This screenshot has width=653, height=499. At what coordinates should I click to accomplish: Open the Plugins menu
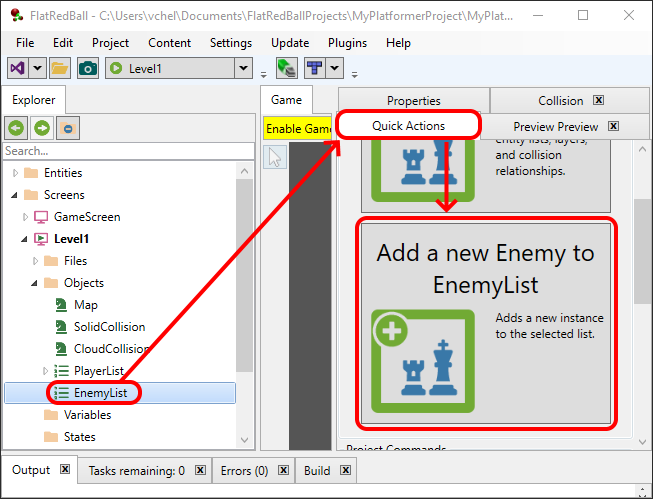pos(347,43)
